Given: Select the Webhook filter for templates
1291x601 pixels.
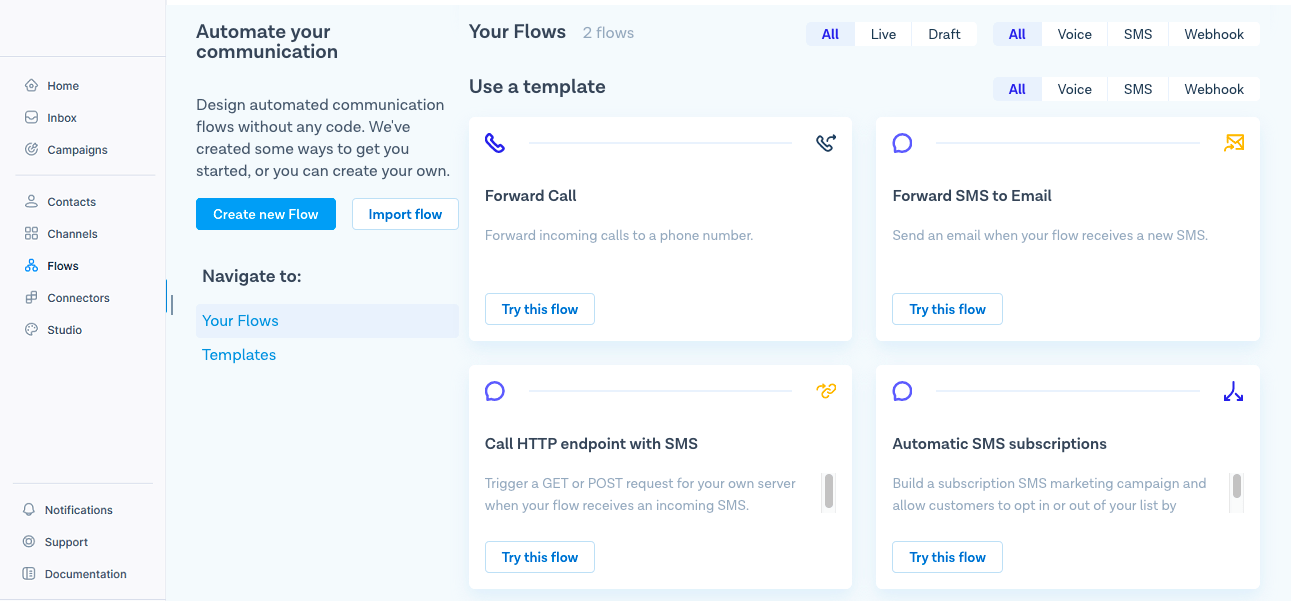Looking at the screenshot, I should (1213, 88).
